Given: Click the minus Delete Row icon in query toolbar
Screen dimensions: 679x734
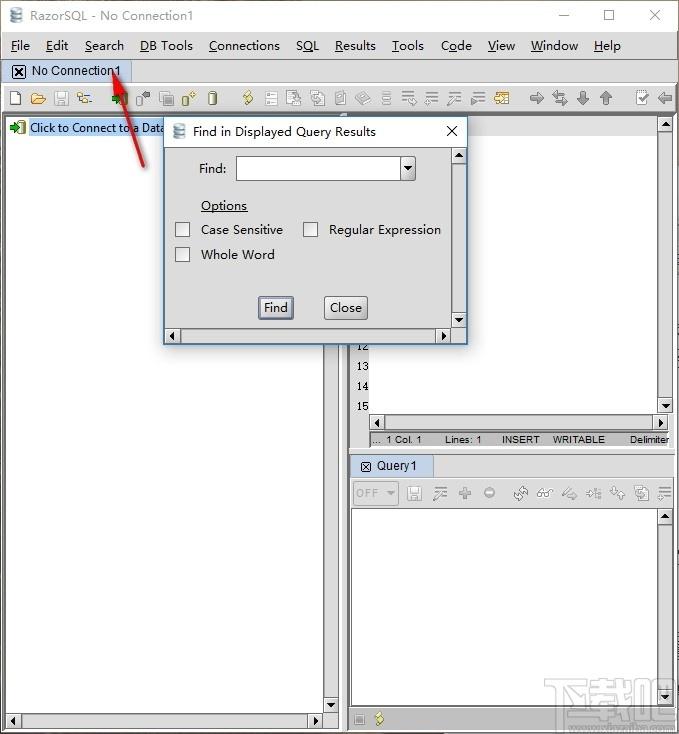Looking at the screenshot, I should click(489, 492).
